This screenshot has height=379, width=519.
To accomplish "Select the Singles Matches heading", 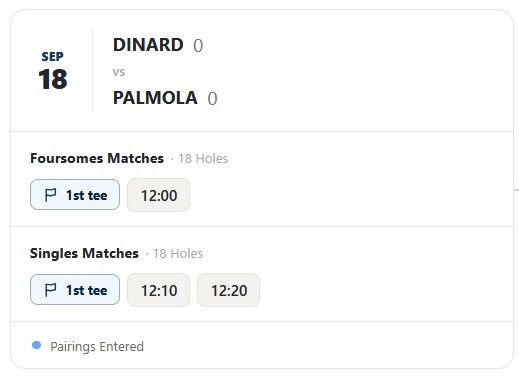I will pos(84,253).
